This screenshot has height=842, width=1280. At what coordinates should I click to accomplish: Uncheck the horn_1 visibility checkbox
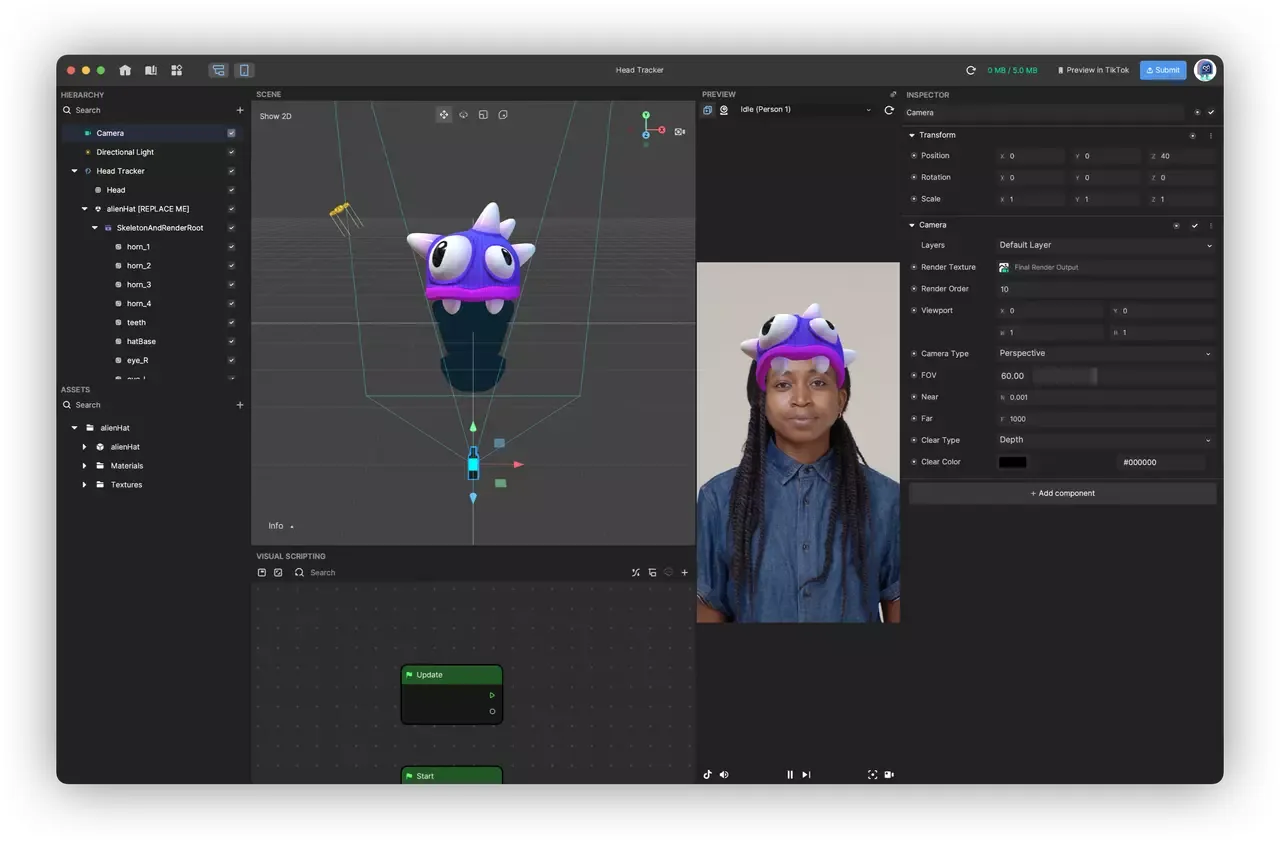coord(231,247)
